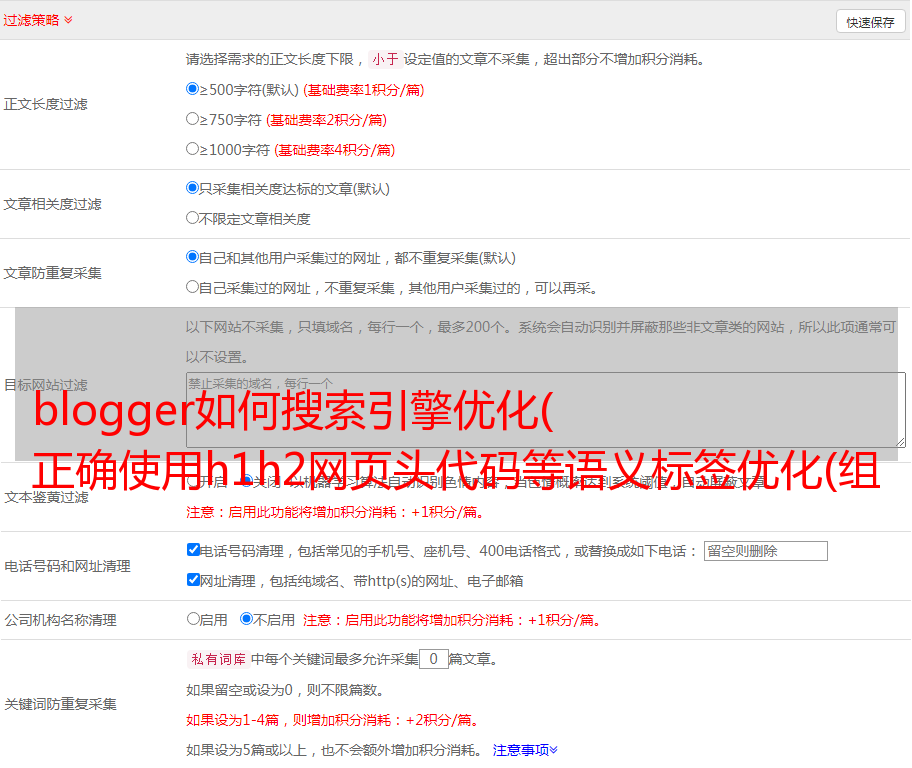
Task: Click the 留空则删除 replacement phone input
Action: (765, 551)
